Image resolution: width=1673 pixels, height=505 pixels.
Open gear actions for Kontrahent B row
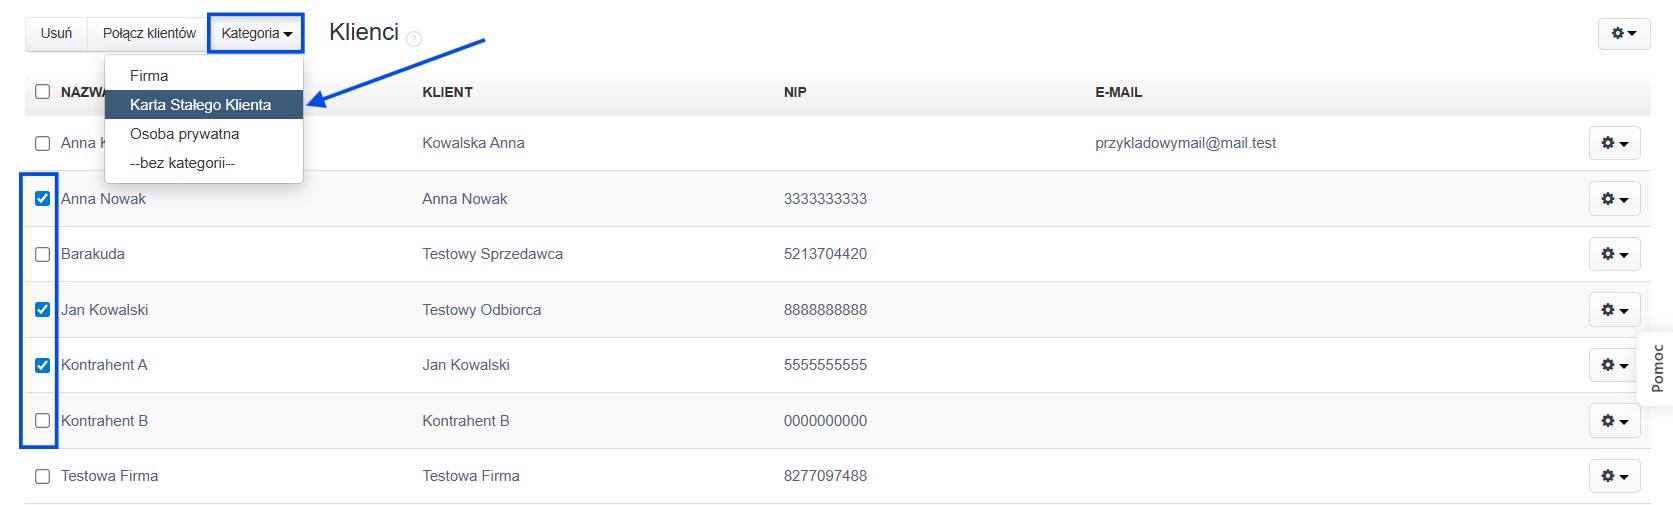click(1615, 421)
